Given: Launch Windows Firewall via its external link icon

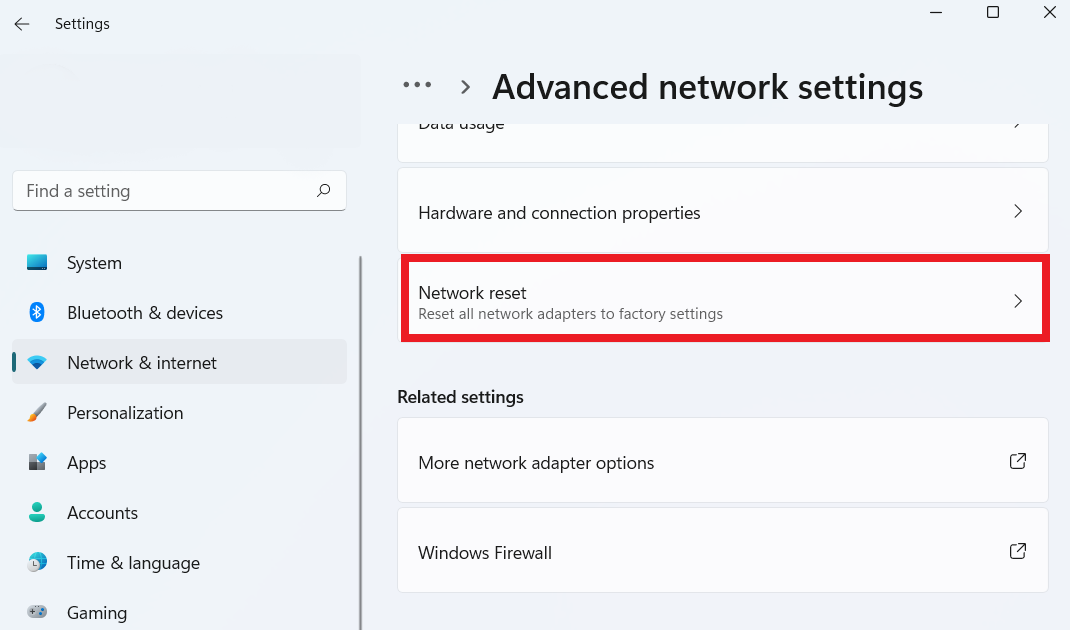Looking at the screenshot, I should click(1017, 550).
